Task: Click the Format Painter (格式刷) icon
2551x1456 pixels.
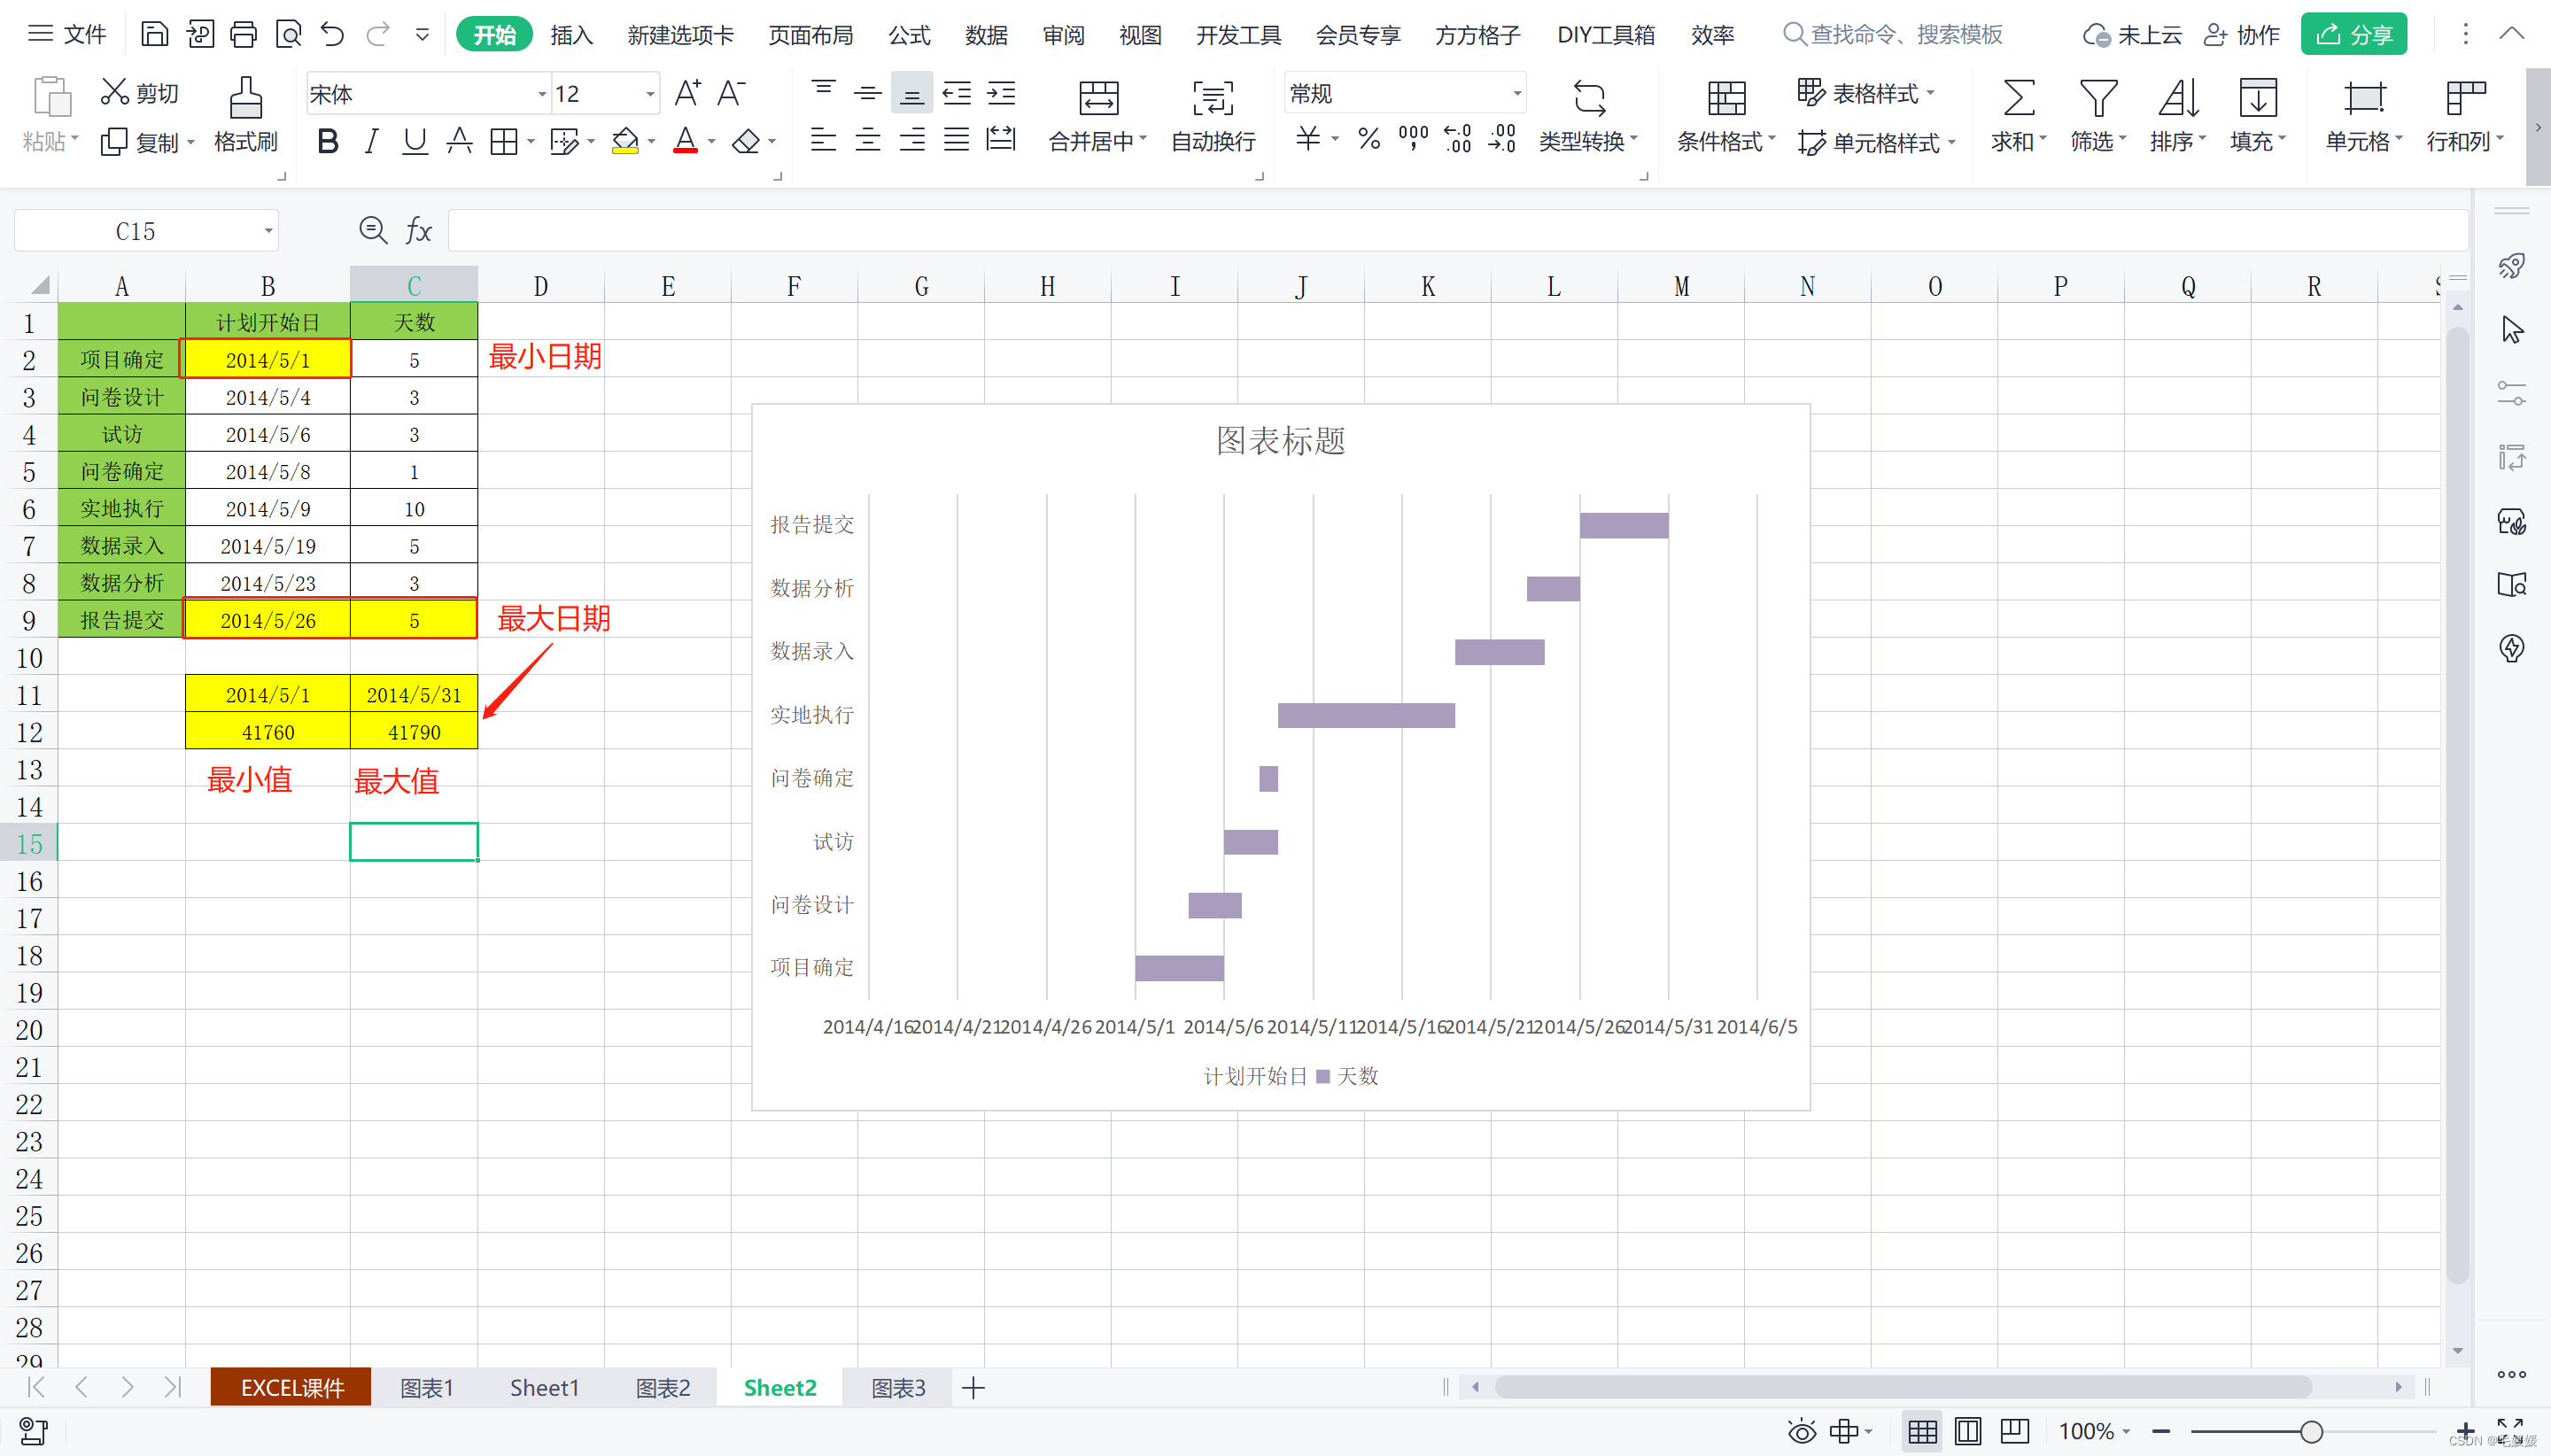Action: click(245, 99)
